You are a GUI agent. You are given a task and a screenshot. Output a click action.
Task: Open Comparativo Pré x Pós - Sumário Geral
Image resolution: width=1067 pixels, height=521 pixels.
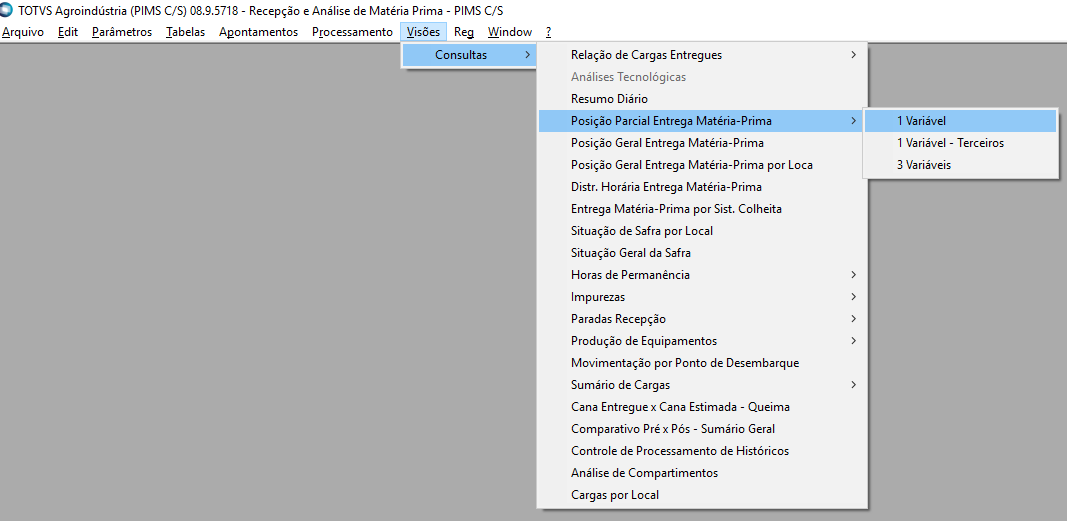pos(702,428)
